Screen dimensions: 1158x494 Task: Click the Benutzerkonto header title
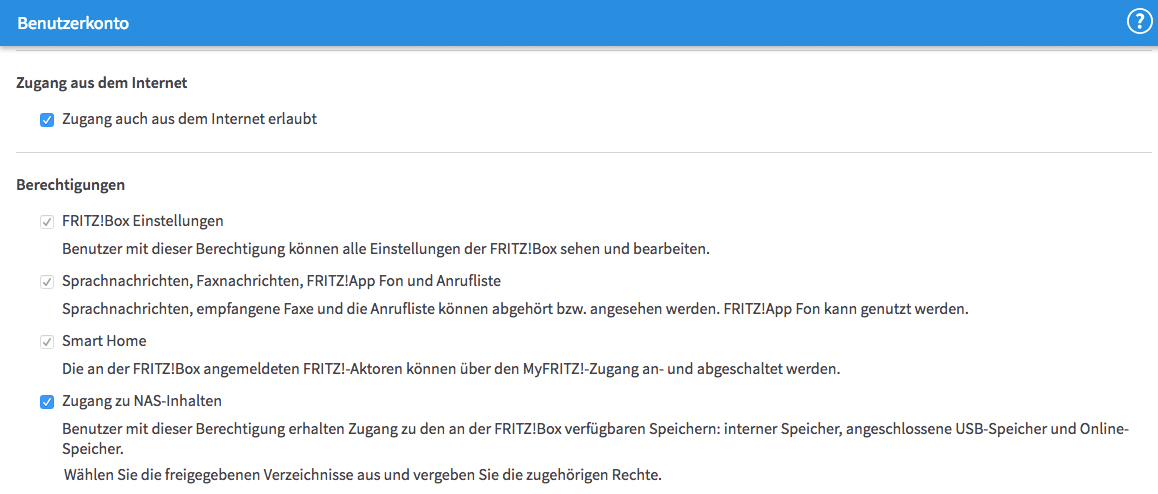pos(73,24)
